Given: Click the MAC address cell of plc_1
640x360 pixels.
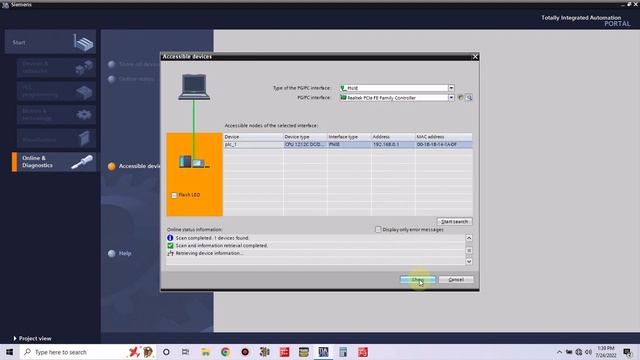Looking at the screenshot, I should [444, 144].
